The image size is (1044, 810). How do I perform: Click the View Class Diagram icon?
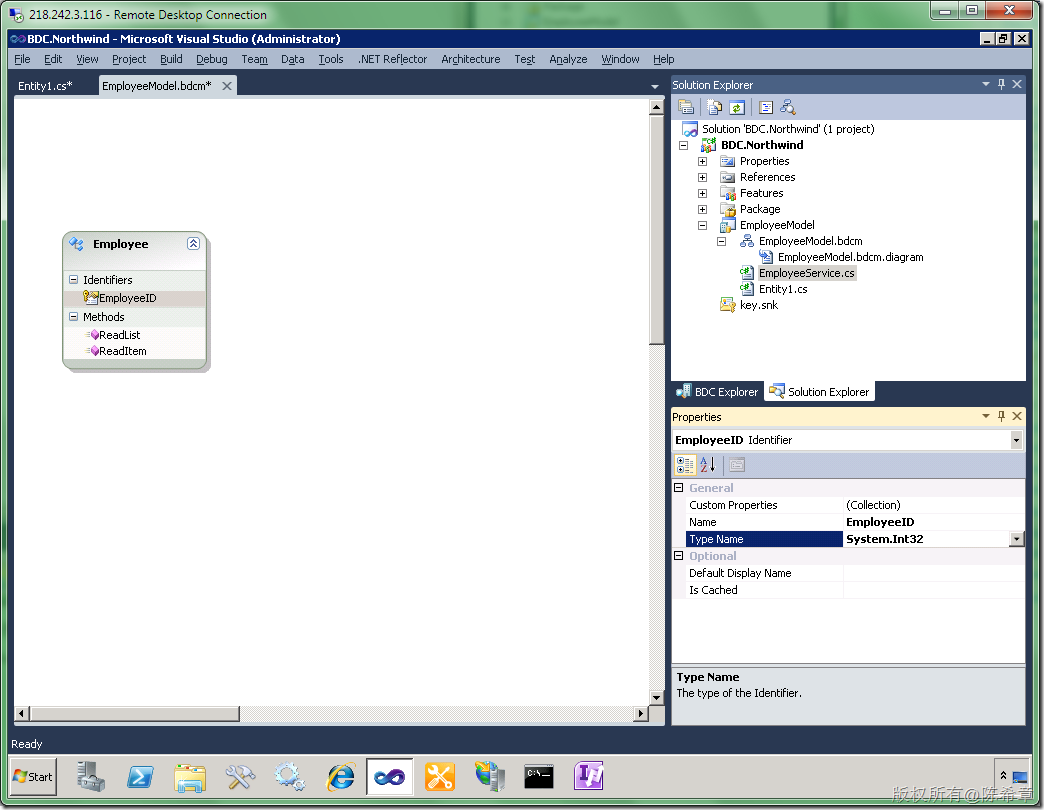click(788, 107)
